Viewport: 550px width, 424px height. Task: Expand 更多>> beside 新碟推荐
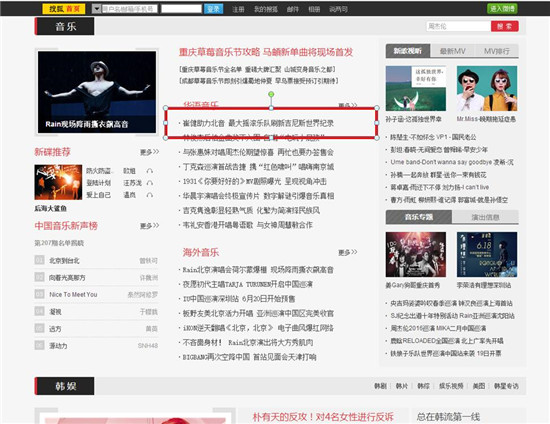(x=150, y=152)
